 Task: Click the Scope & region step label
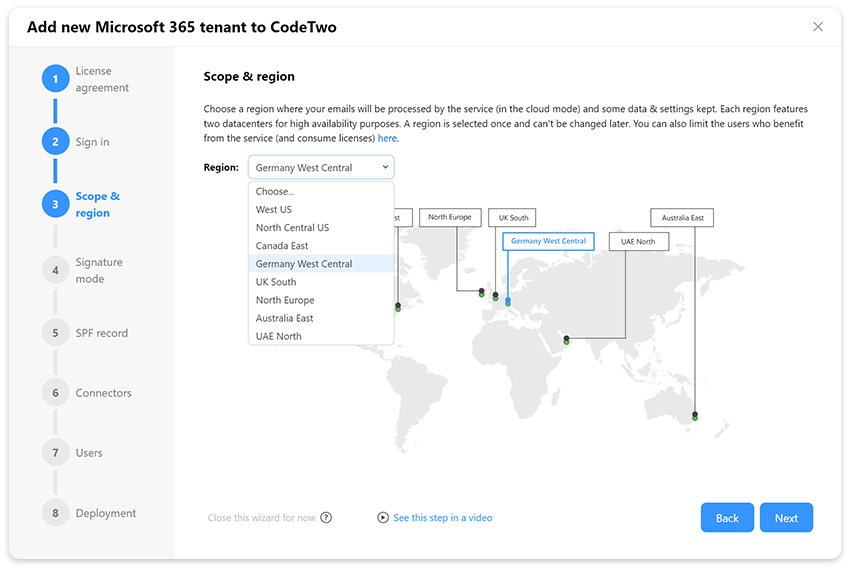(98, 204)
